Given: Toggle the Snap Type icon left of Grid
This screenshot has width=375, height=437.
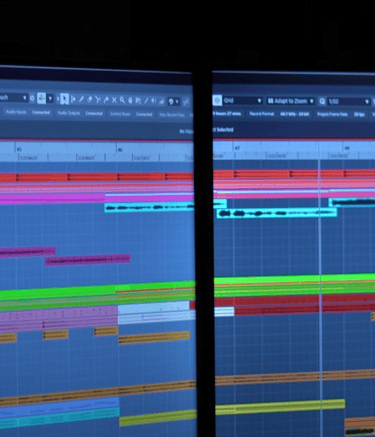Looking at the screenshot, I should [x=217, y=100].
